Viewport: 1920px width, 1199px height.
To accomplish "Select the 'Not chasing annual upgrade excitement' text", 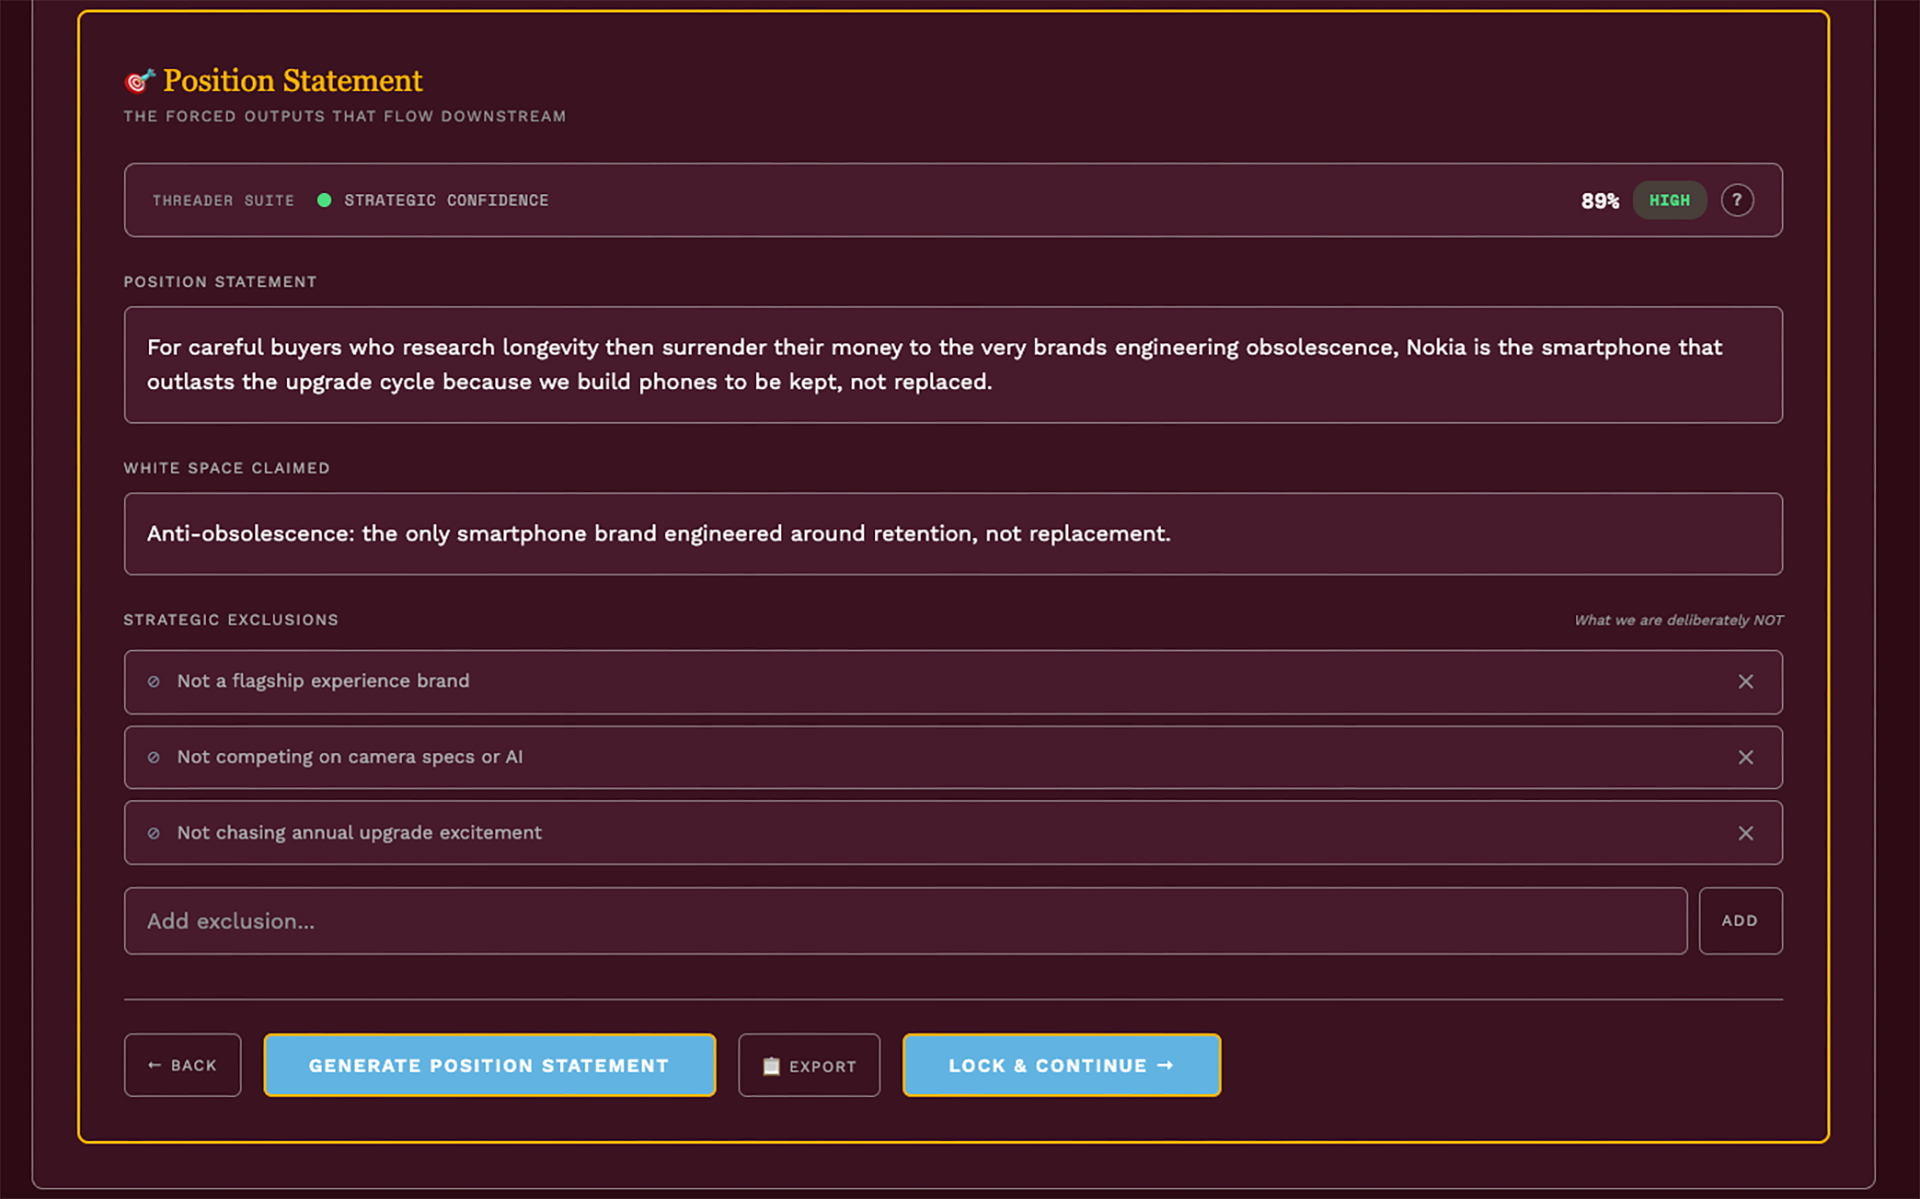I will (x=359, y=833).
